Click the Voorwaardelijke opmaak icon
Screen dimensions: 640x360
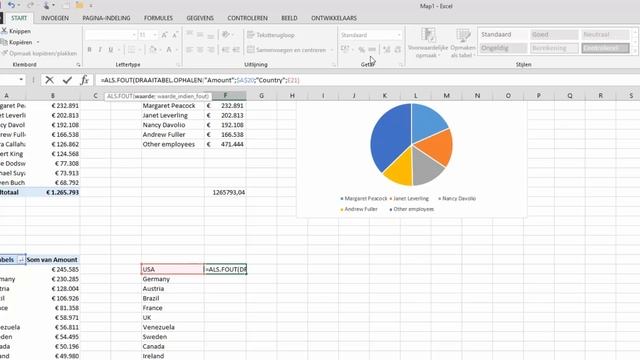tap(428, 43)
